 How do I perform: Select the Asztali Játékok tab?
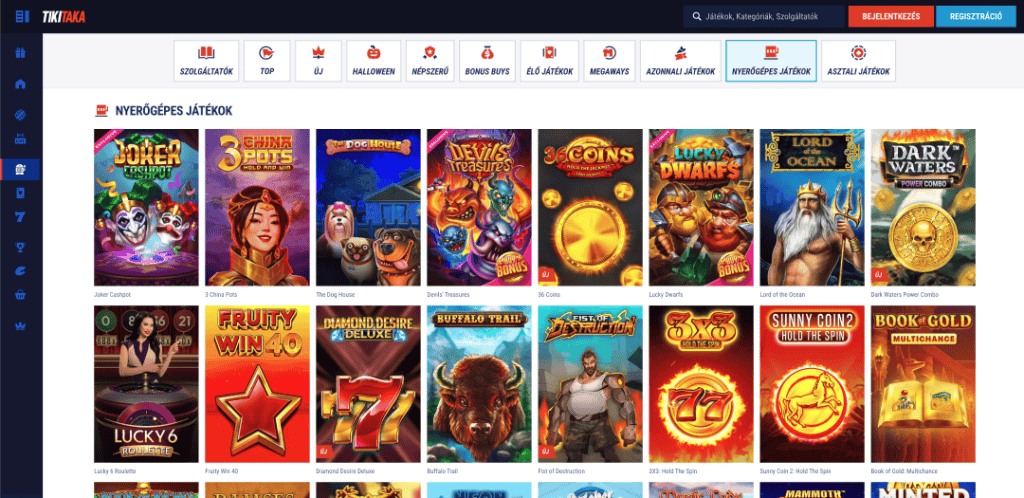(x=858, y=60)
